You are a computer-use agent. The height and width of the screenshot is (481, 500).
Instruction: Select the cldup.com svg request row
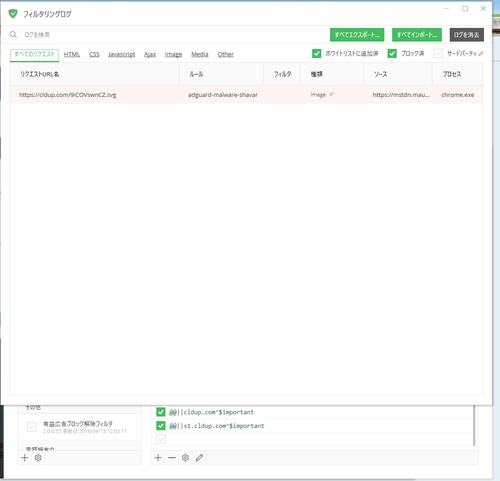tap(246, 95)
